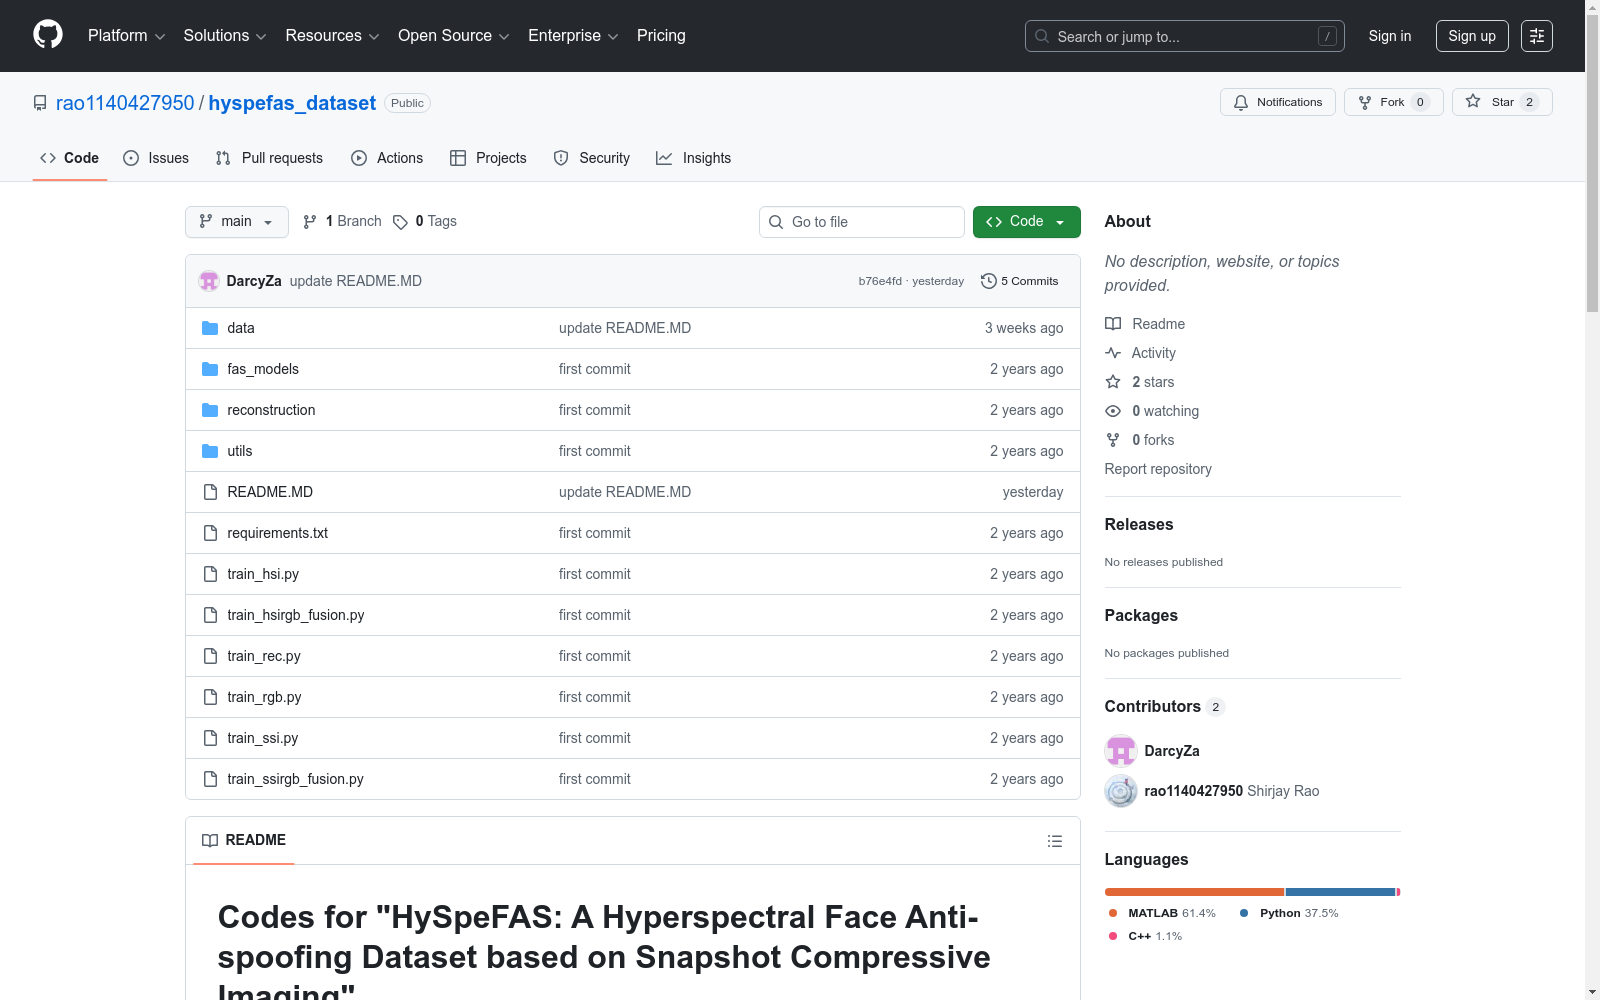The height and width of the screenshot is (1000, 1600).
Task: Click rao1140427950 contributor avatar
Action: (1121, 791)
